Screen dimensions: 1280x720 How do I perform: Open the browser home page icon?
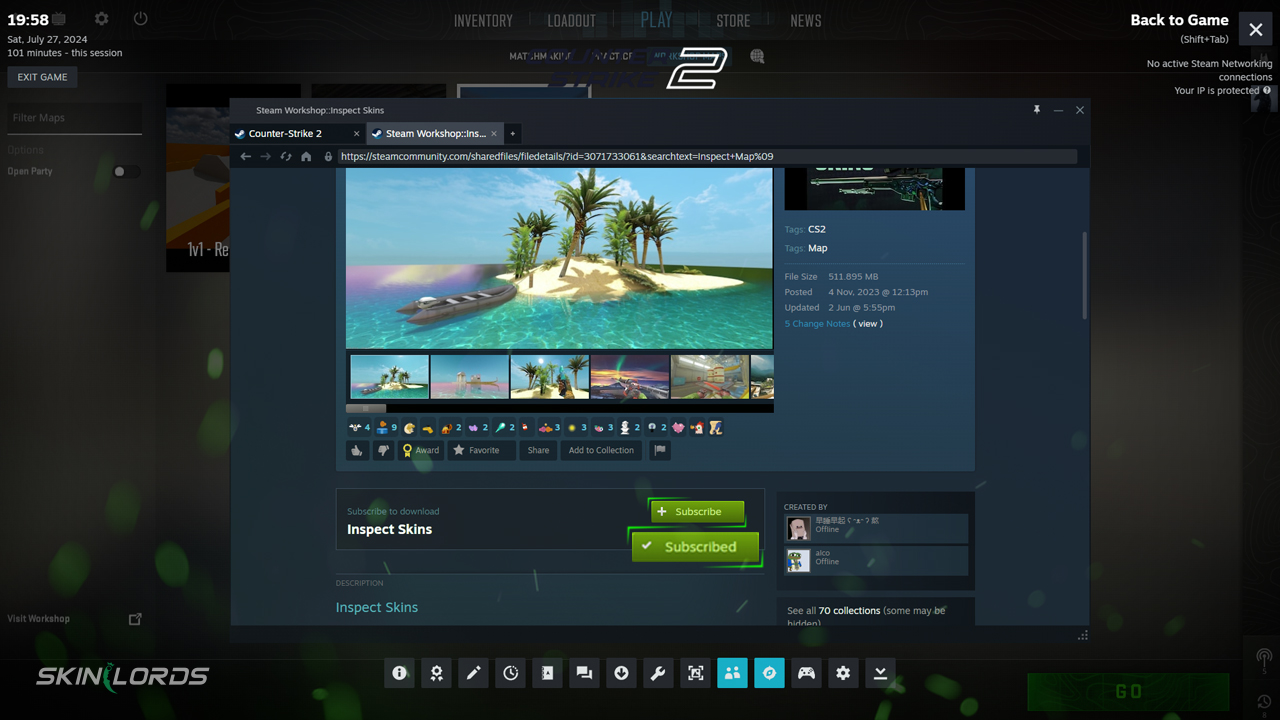click(x=306, y=156)
